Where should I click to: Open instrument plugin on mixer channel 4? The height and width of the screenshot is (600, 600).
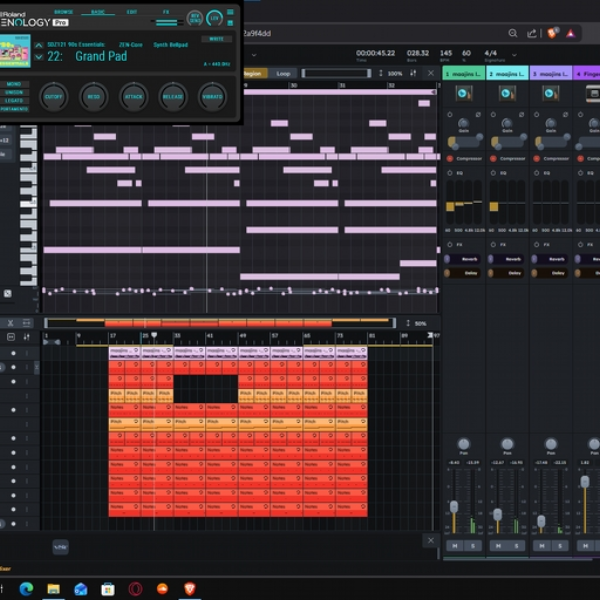point(593,93)
